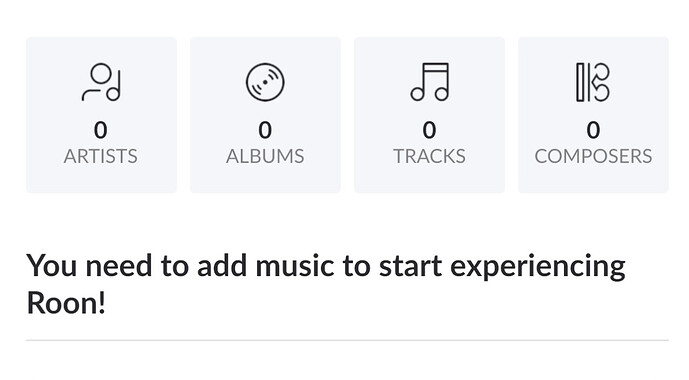Click the Tracks double music note icon
Viewport: 689px width, 380px height.
[x=430, y=82]
